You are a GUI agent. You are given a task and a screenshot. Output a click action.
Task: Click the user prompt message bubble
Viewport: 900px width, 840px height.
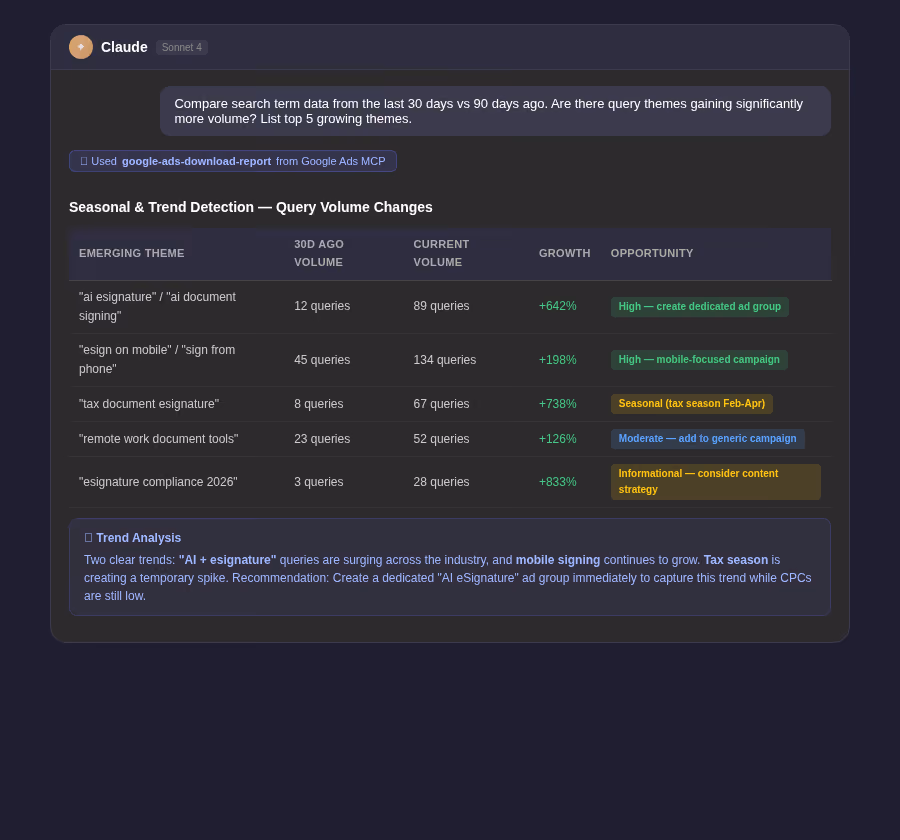pyautogui.click(x=495, y=111)
